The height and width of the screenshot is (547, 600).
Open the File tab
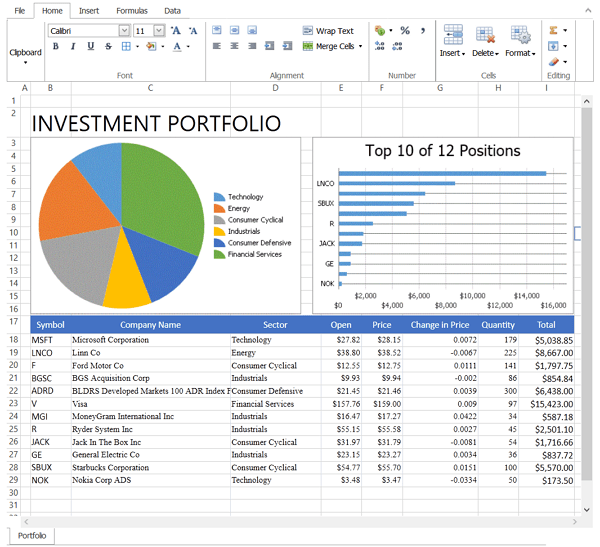click(x=20, y=11)
